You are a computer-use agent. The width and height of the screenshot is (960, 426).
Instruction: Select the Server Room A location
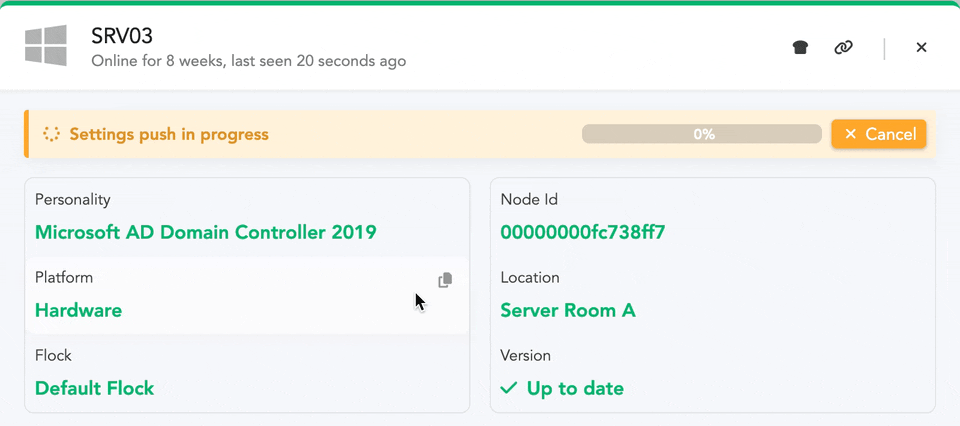[567, 310]
